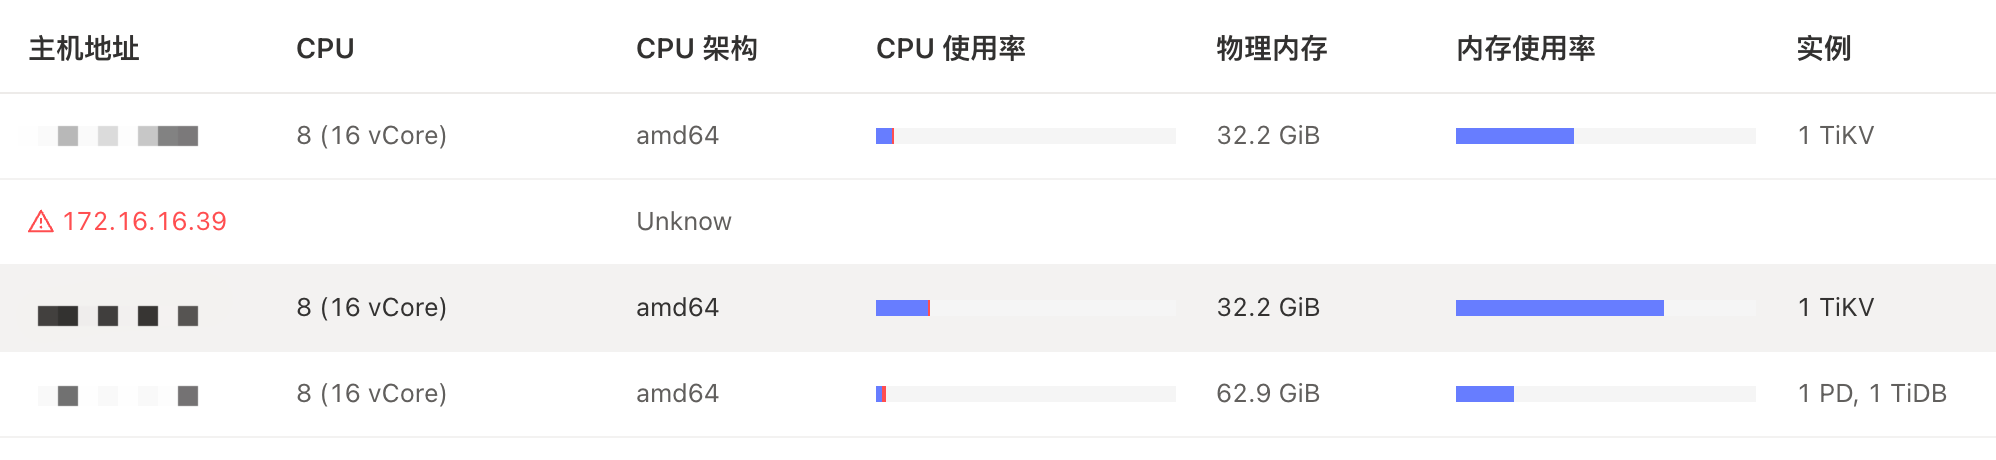Select the "Unknow" CPU architecture cell
Screen dimensions: 1996x460
[x=684, y=222]
